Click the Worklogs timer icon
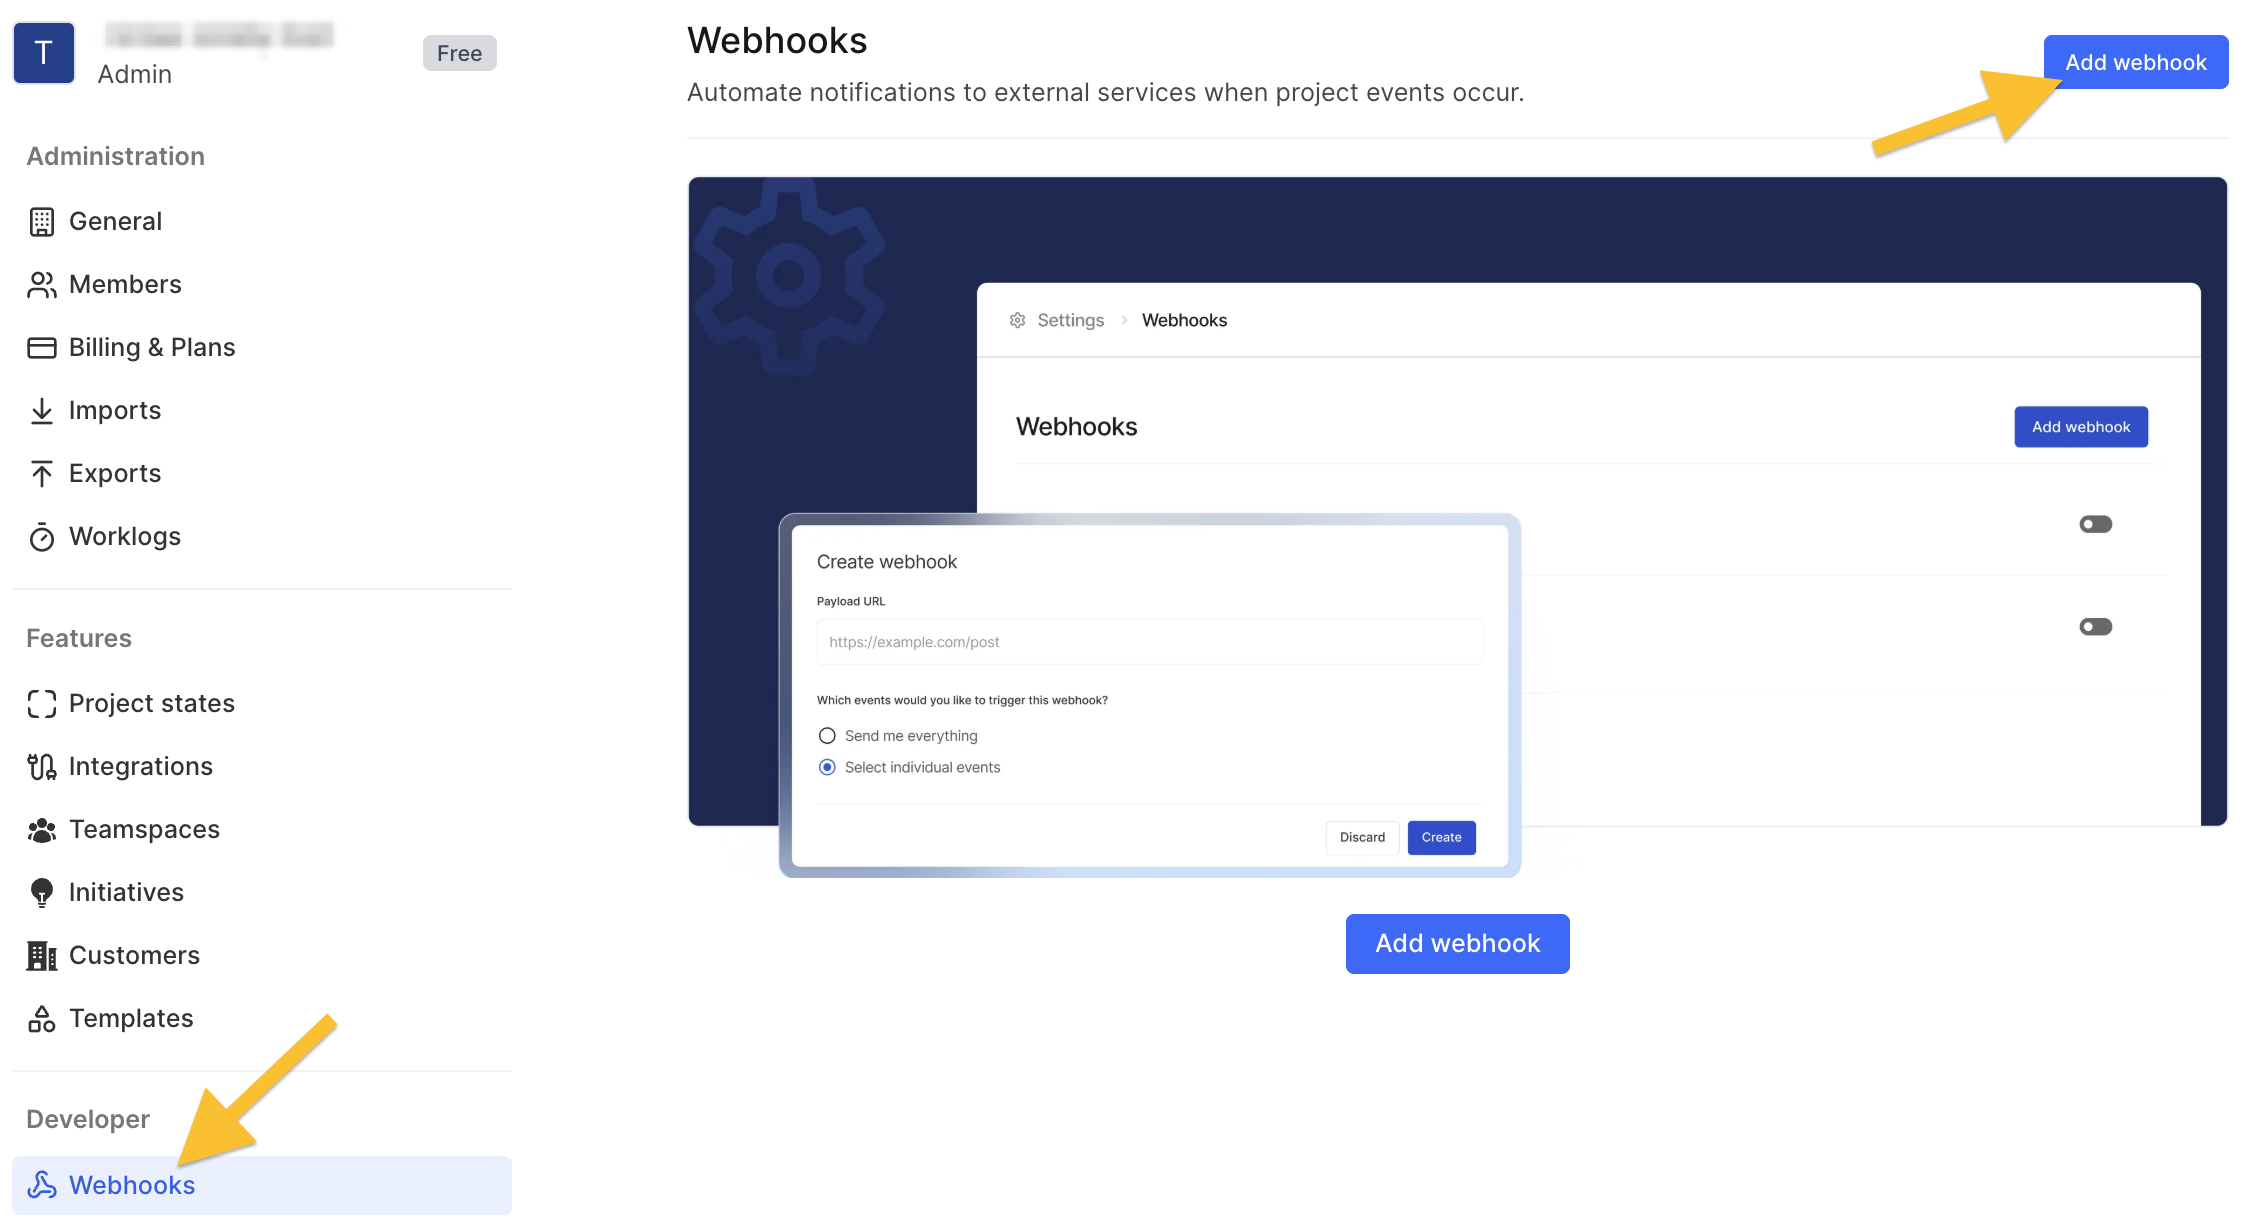The width and height of the screenshot is (2244, 1232). tap(41, 537)
